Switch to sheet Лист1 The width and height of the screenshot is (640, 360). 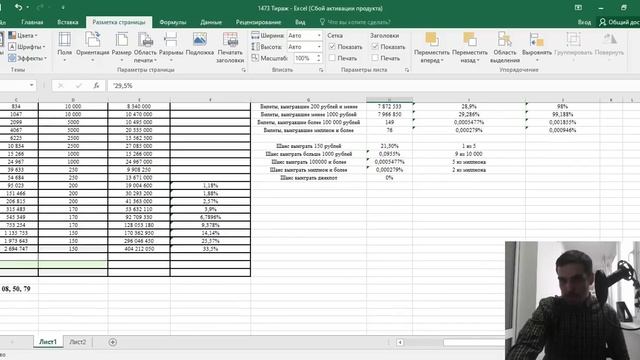(x=48, y=342)
